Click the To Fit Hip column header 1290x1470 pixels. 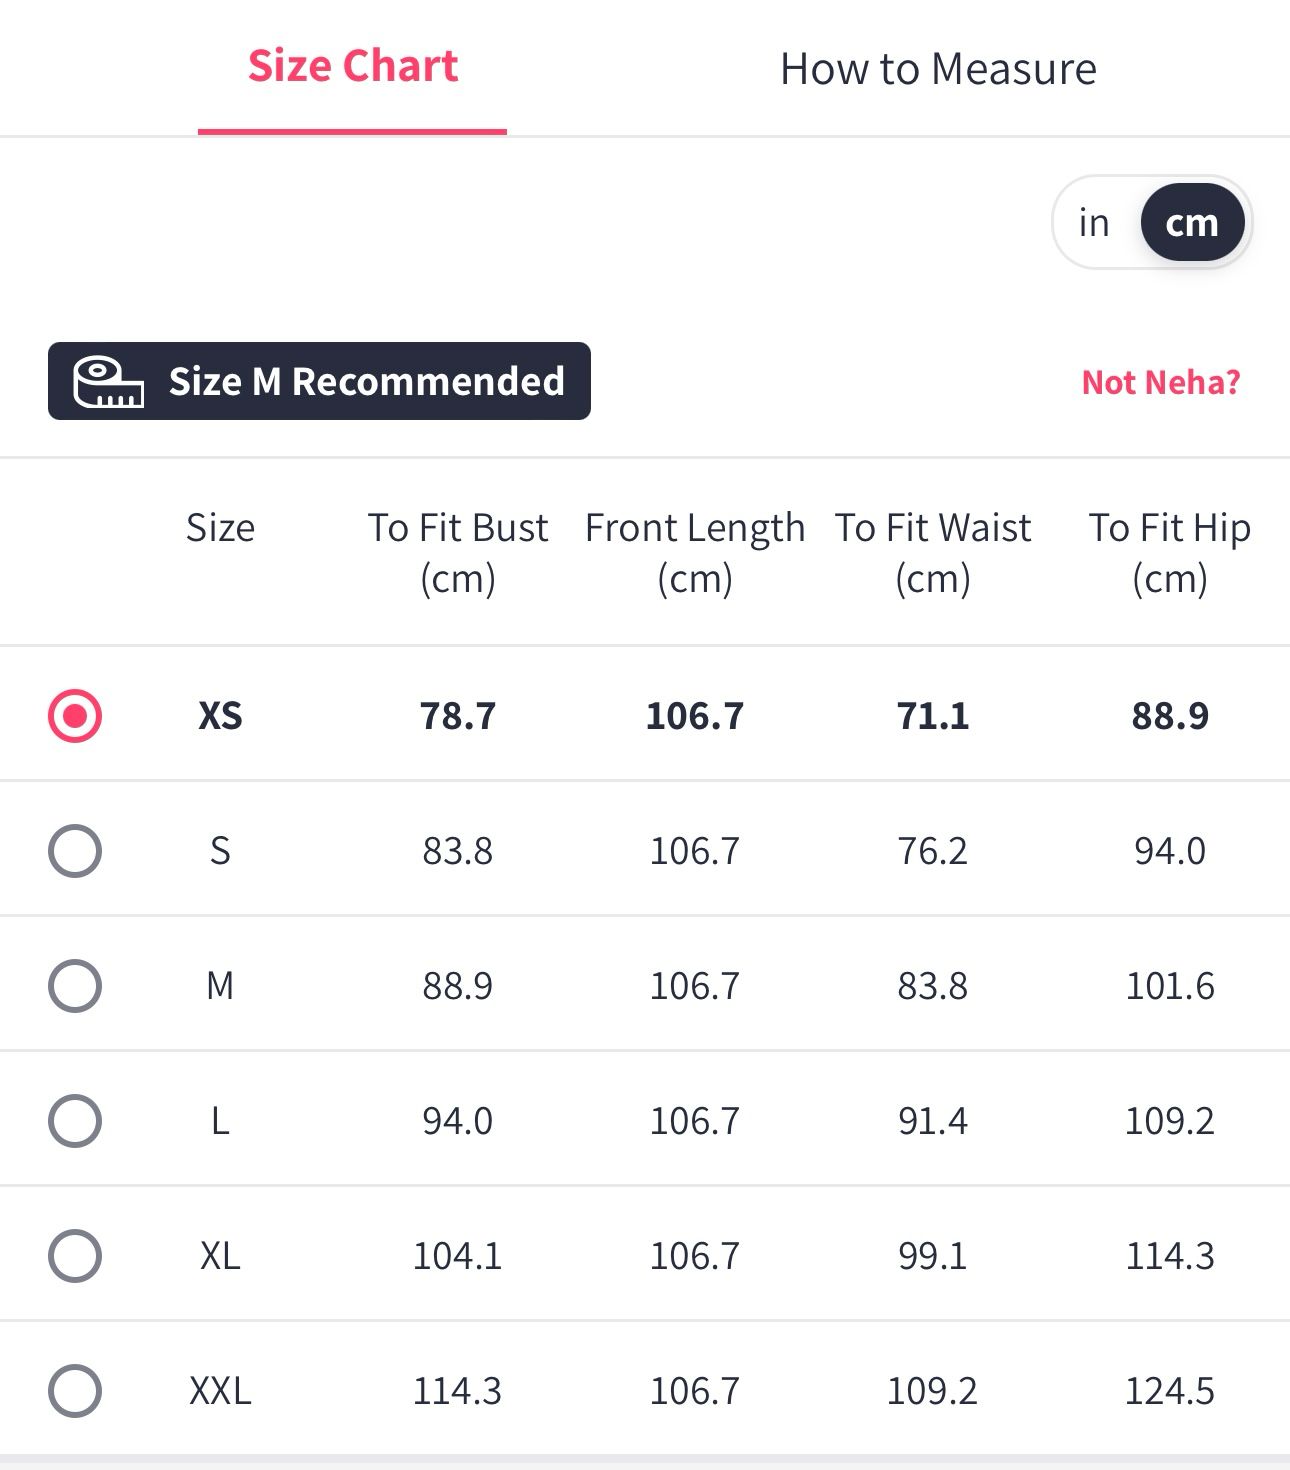[x=1169, y=552]
